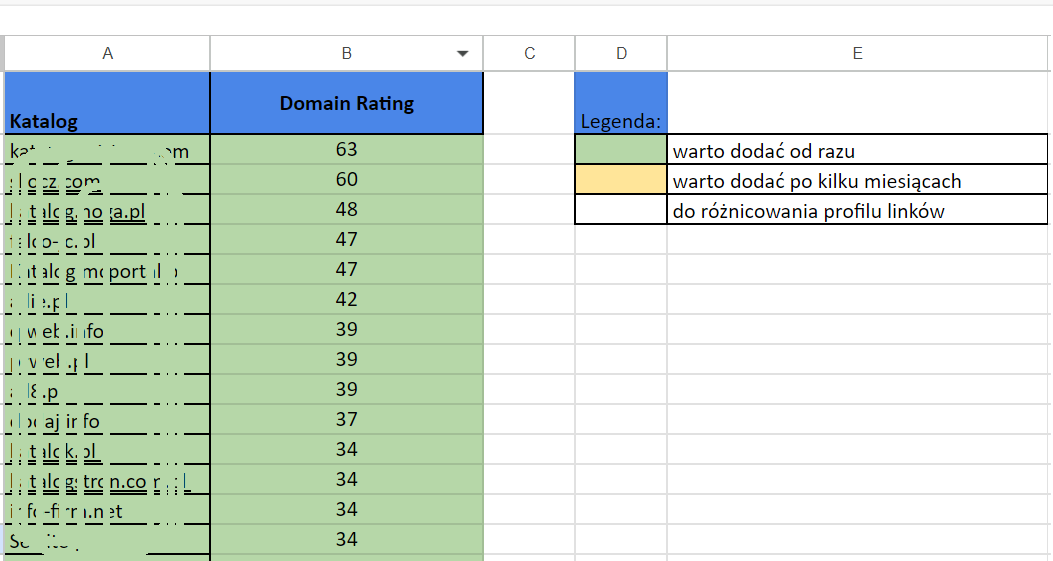Select column A header
This screenshot has height=561, width=1053.
point(107,54)
